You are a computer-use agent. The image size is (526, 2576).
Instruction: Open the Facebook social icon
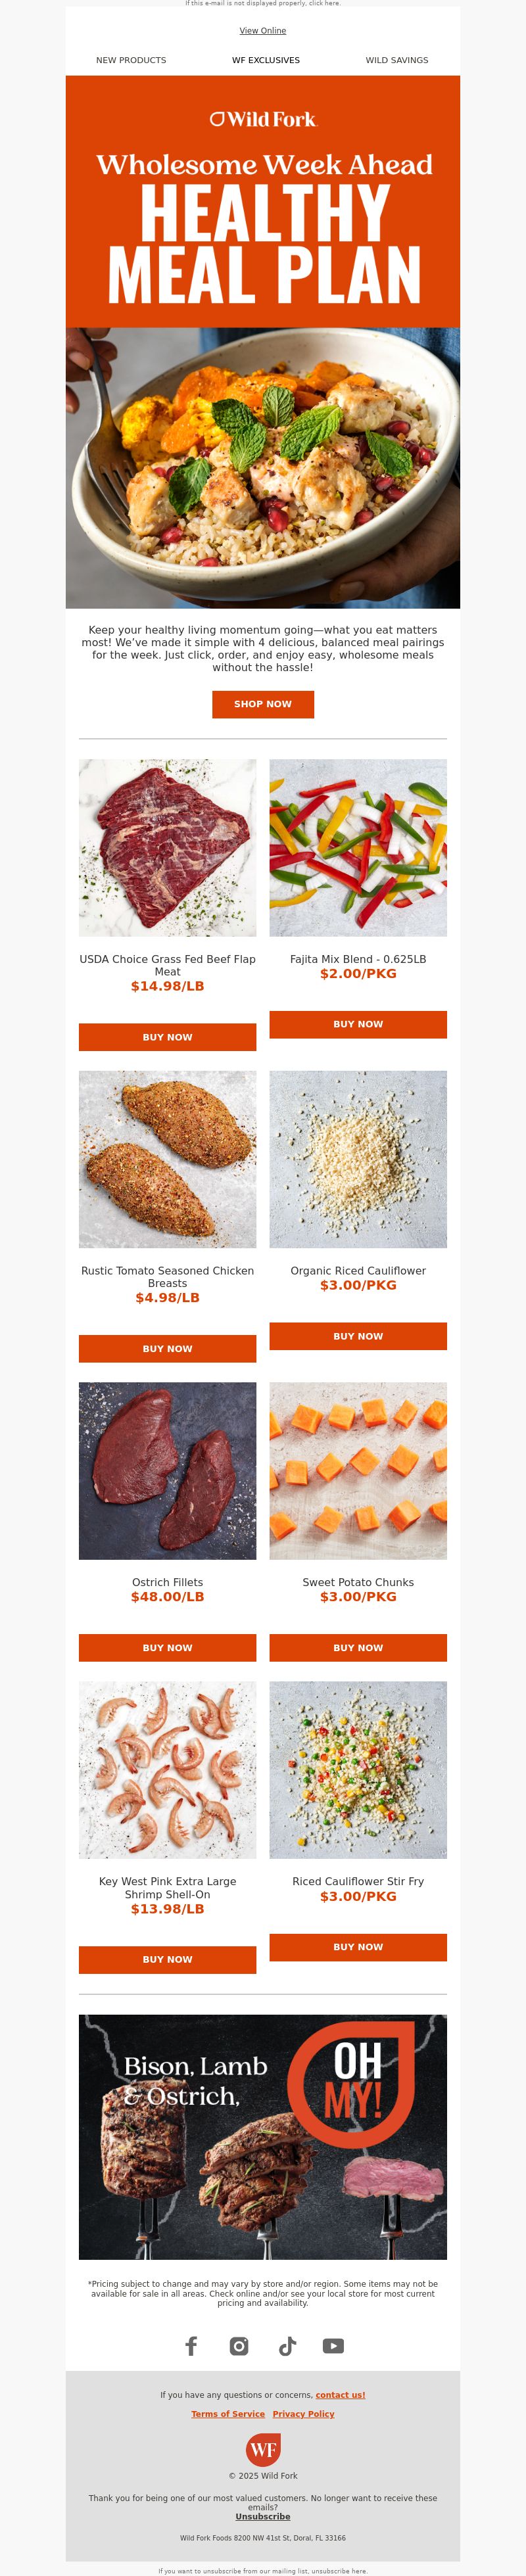pyautogui.click(x=191, y=2345)
